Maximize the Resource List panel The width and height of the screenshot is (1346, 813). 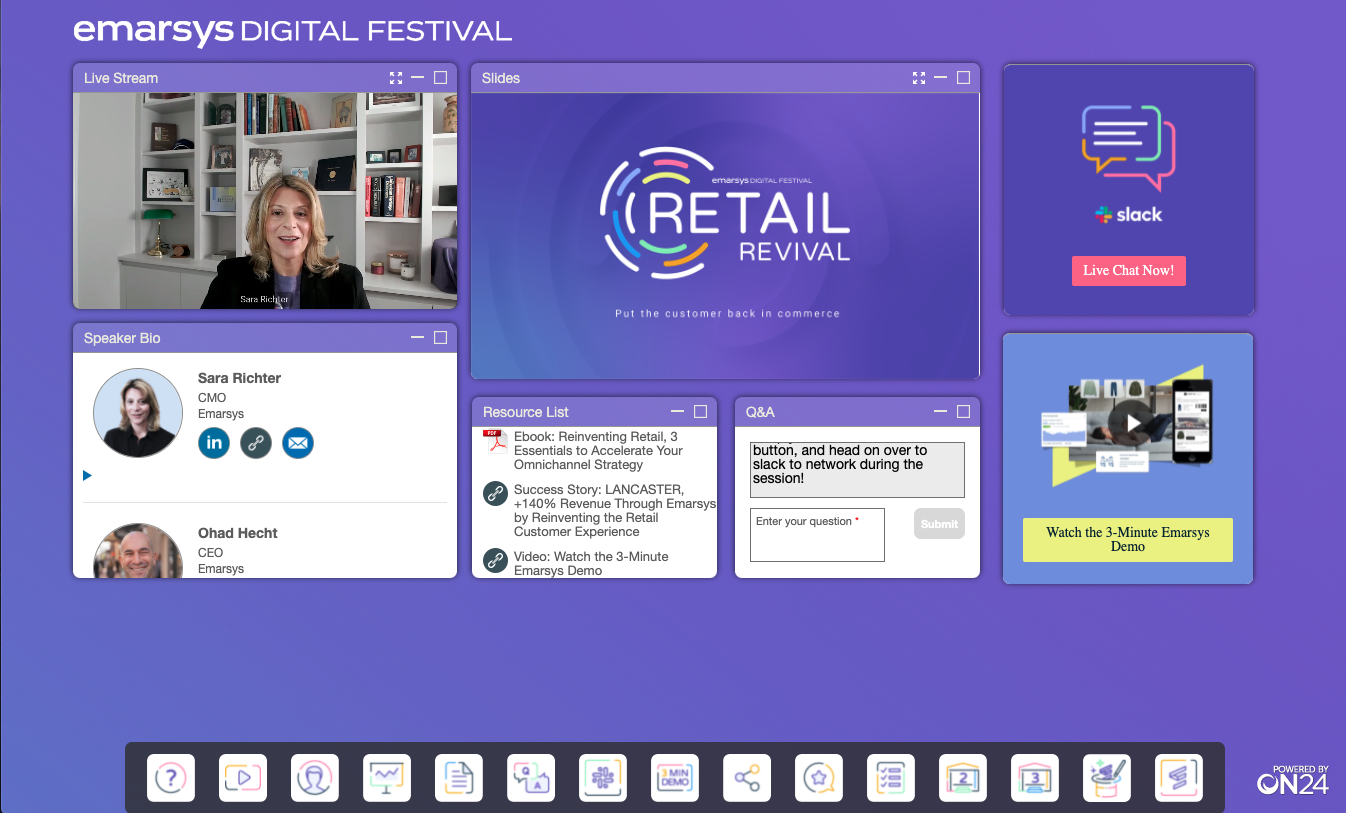coord(701,412)
